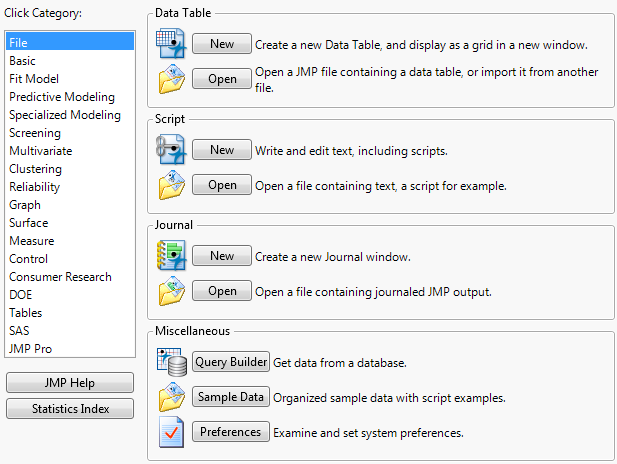Click the Query Builder database icon
The height and width of the screenshot is (464, 617).
tap(171, 362)
